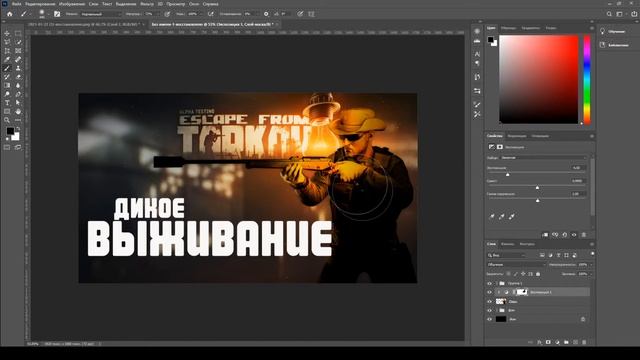Screen dimensions: 640x360
Task: Select the Move tool
Action: click(x=7, y=33)
